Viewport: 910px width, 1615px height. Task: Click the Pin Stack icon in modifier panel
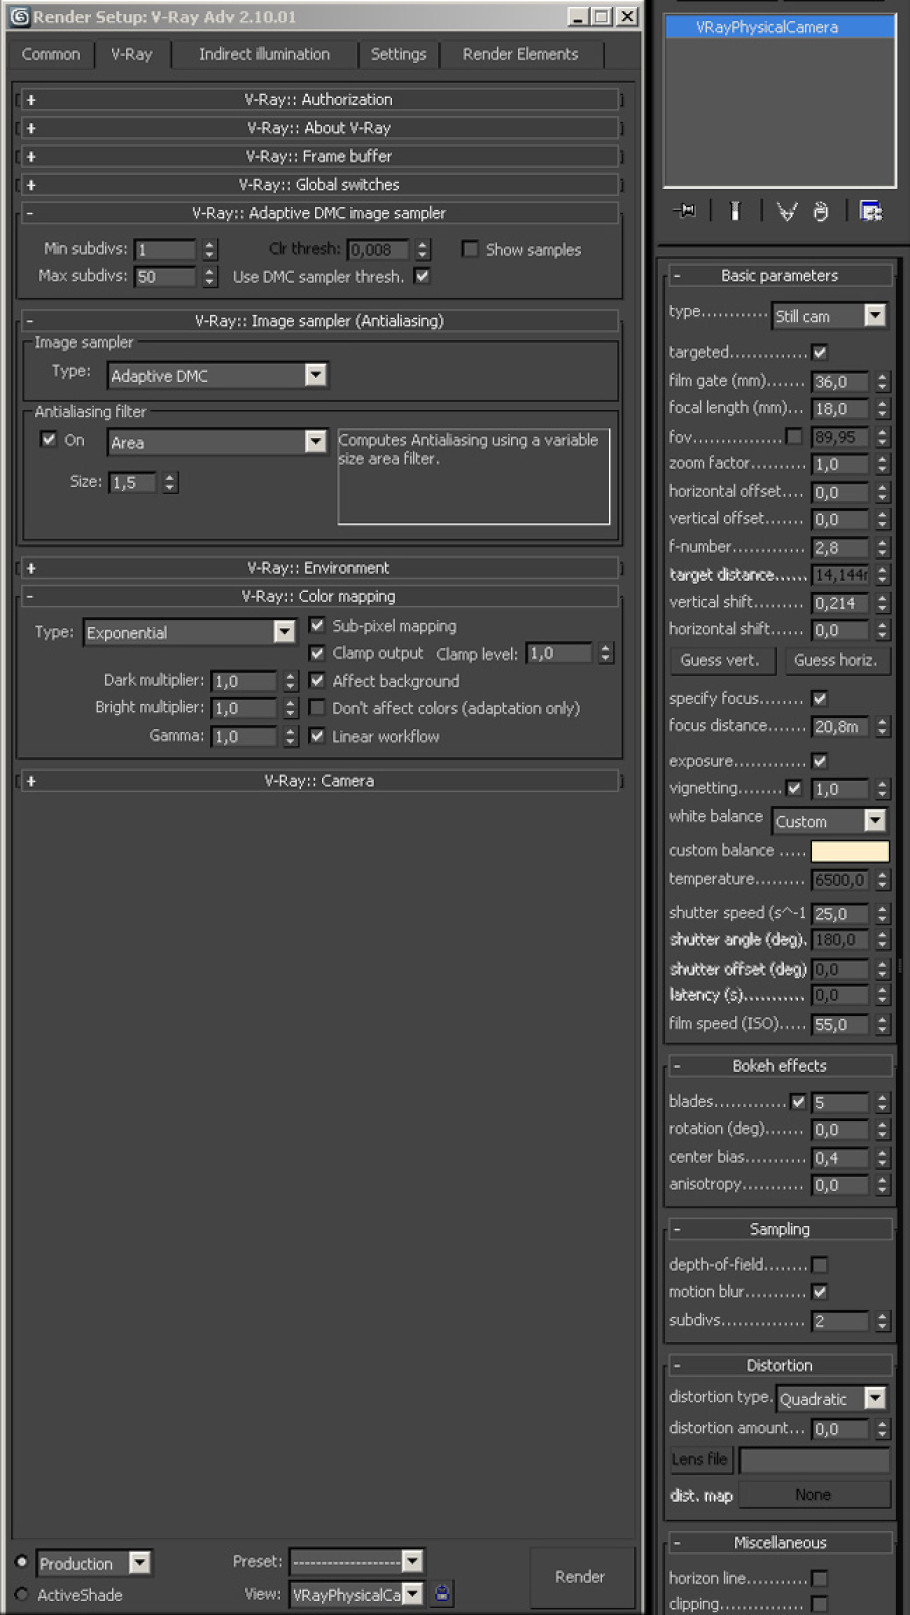[x=685, y=211]
